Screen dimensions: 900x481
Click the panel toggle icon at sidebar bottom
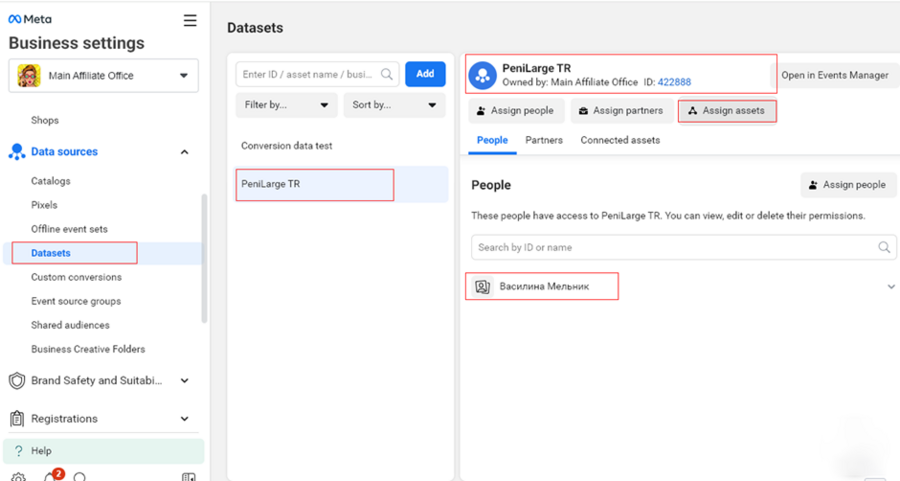(x=188, y=477)
